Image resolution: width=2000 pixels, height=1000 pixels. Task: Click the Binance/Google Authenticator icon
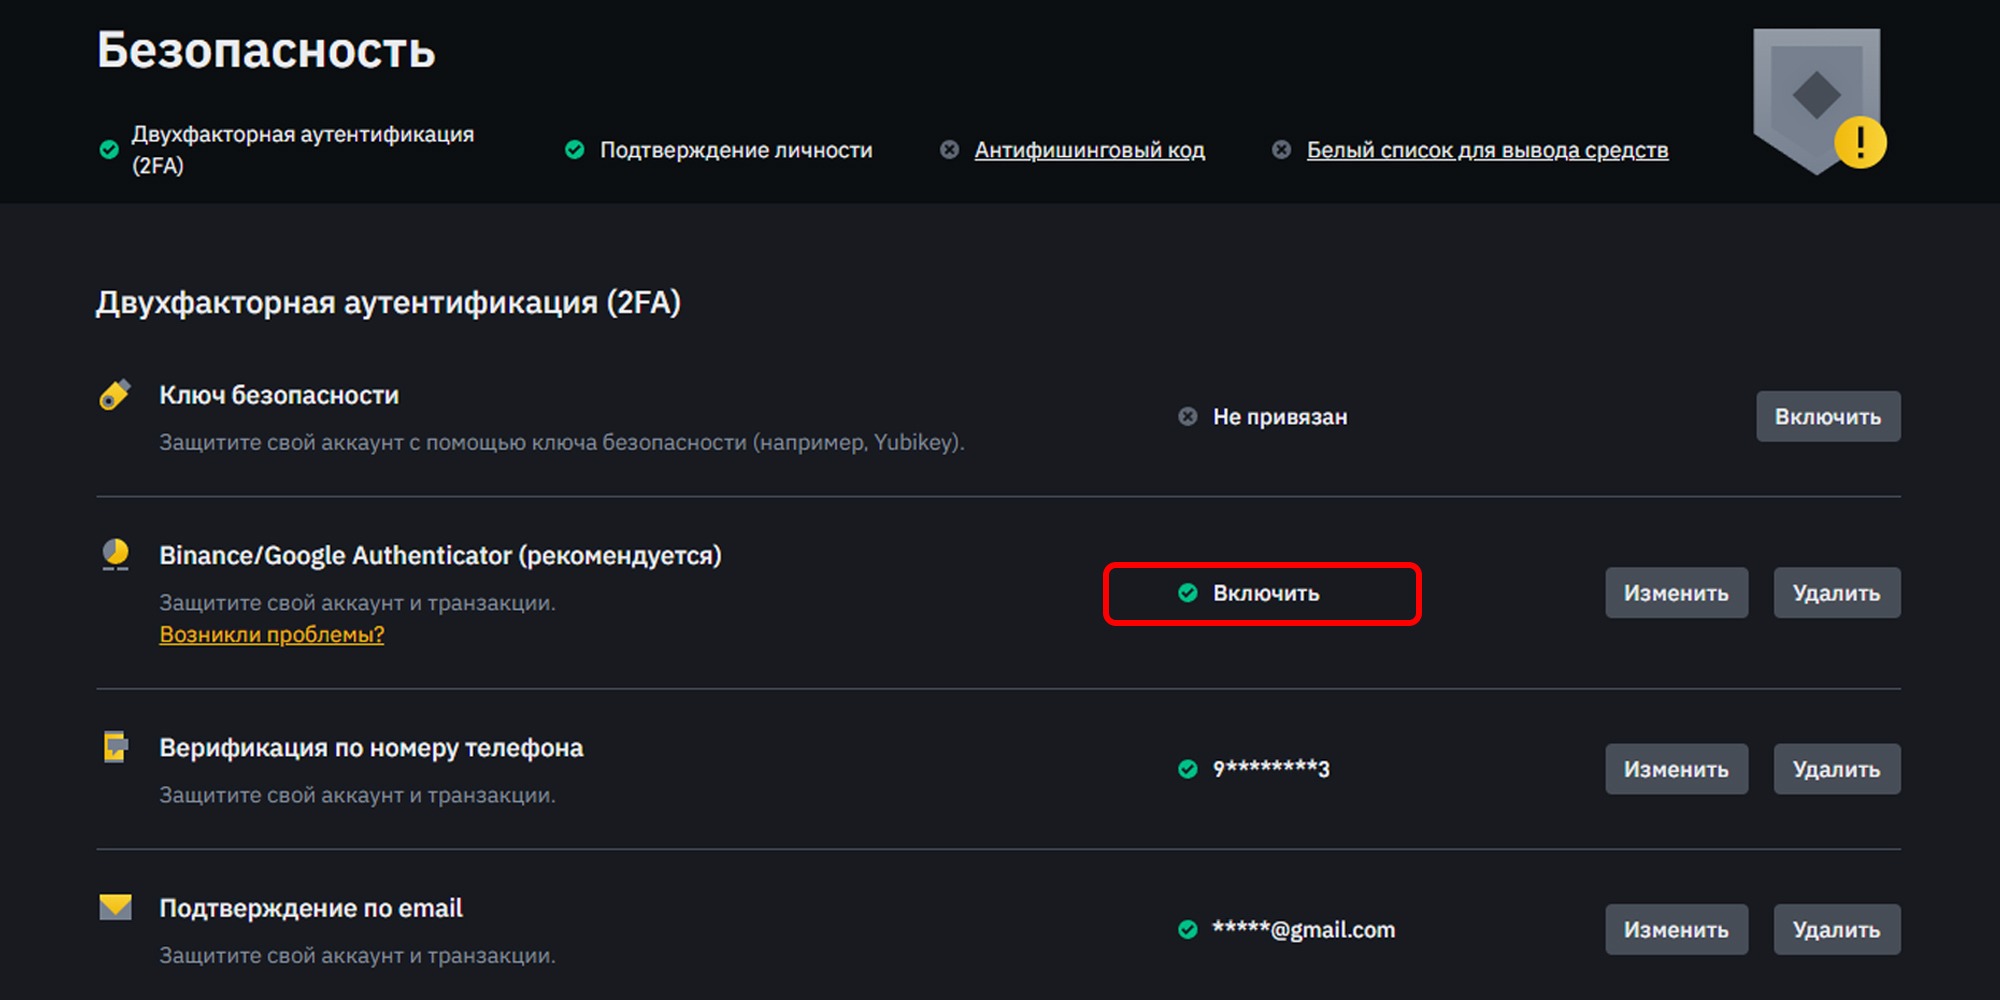[x=116, y=555]
